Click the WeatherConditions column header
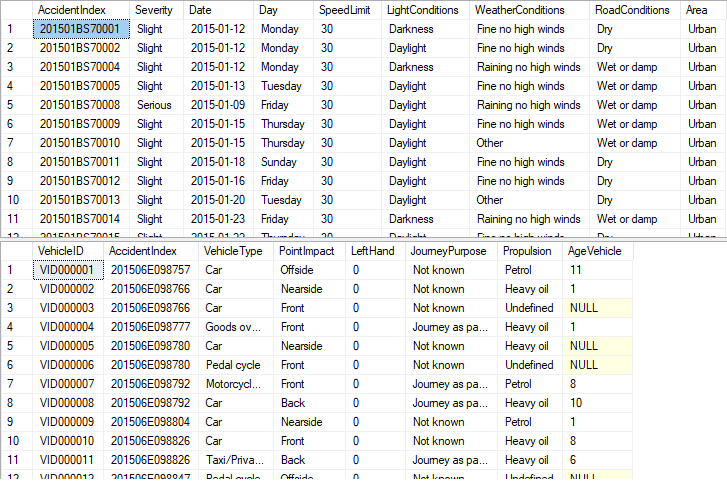This screenshot has width=727, height=481. pyautogui.click(x=529, y=10)
